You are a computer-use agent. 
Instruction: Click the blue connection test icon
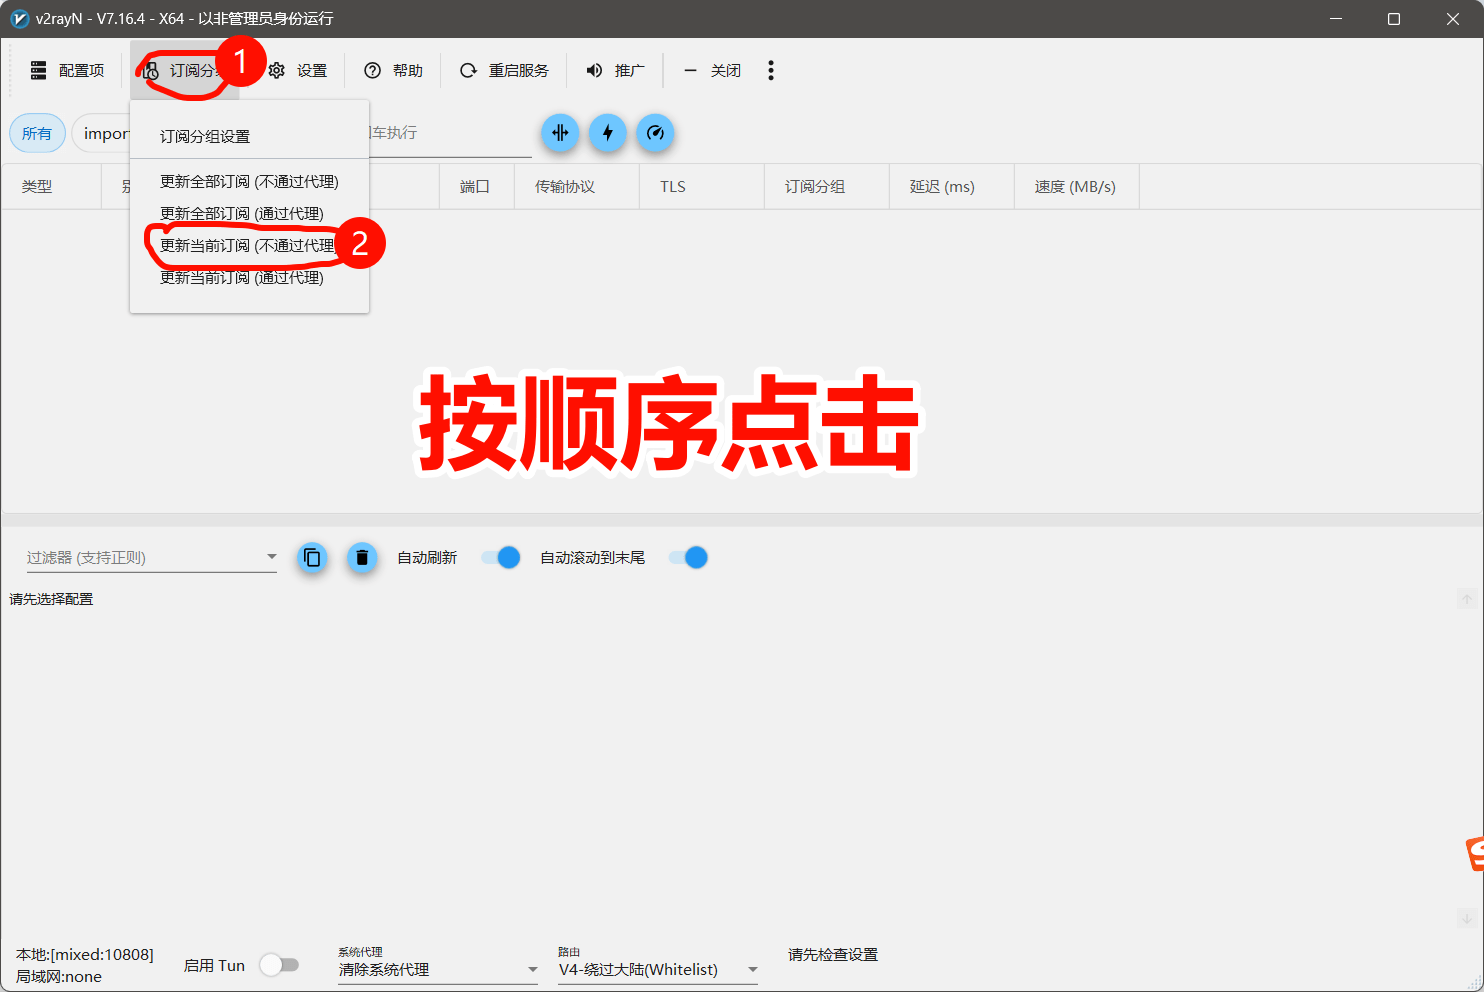(560, 132)
